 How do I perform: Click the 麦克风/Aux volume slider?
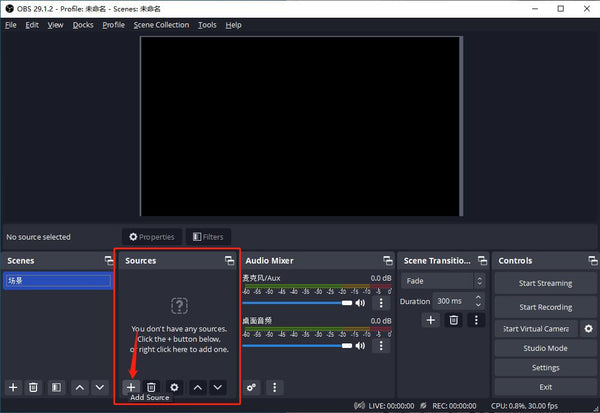coord(296,302)
